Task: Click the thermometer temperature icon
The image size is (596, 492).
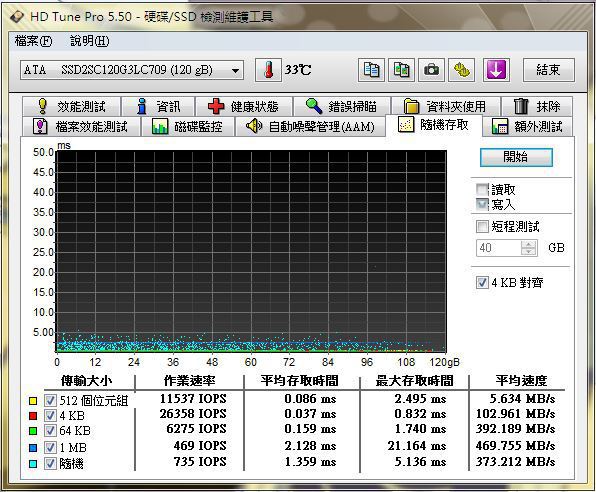Action: [268, 70]
